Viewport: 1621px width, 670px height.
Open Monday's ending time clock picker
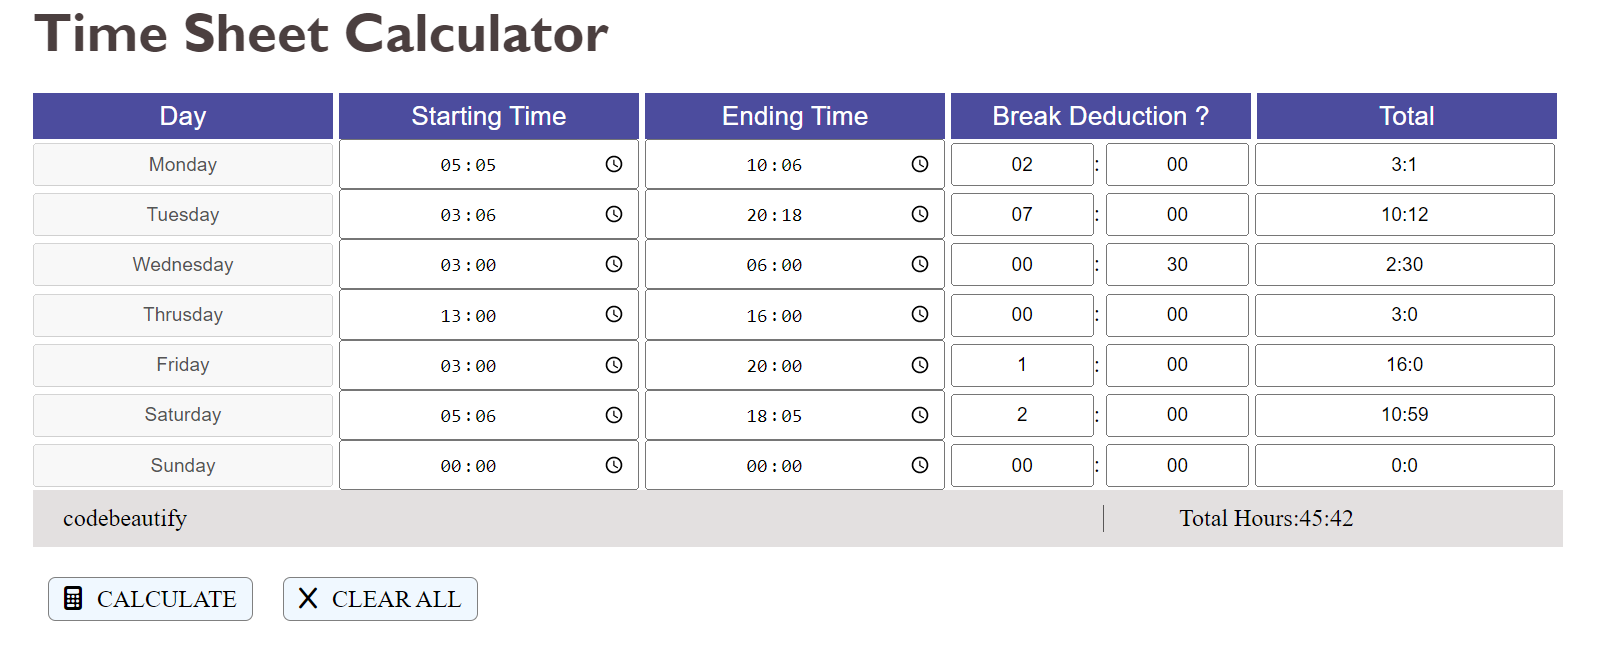point(919,164)
